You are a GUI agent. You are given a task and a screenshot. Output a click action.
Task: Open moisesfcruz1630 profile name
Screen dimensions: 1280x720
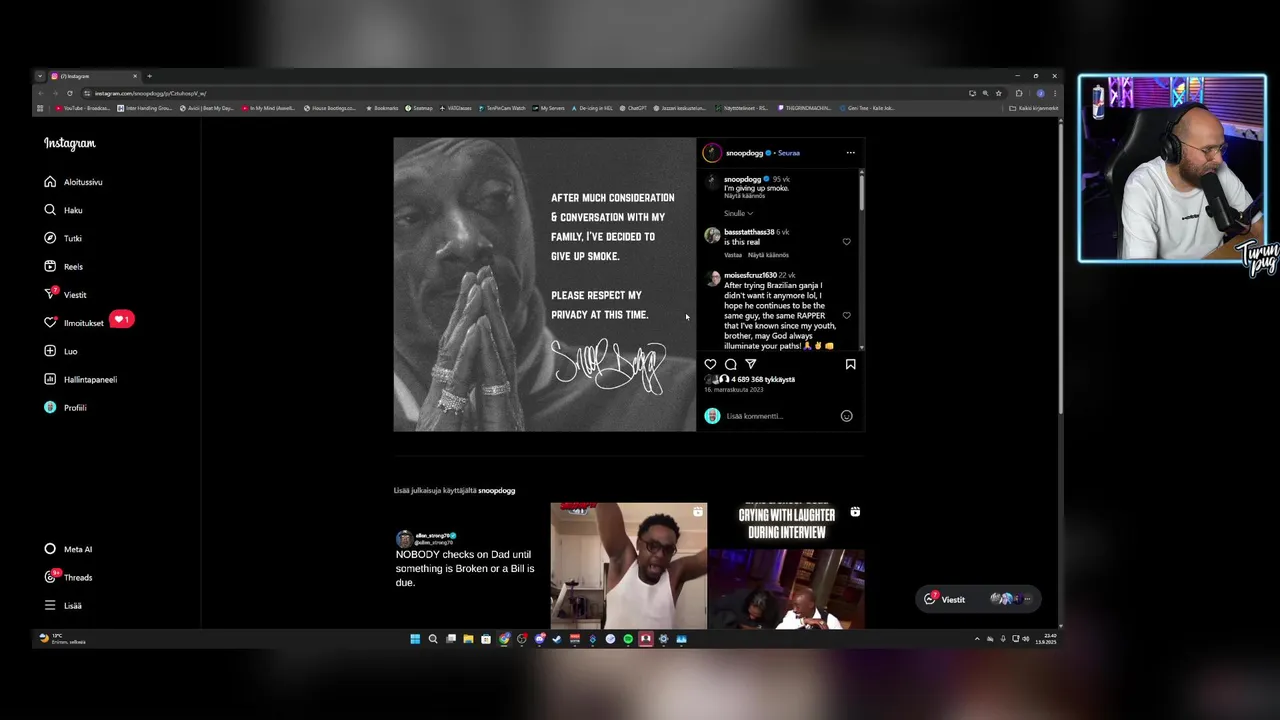point(750,275)
